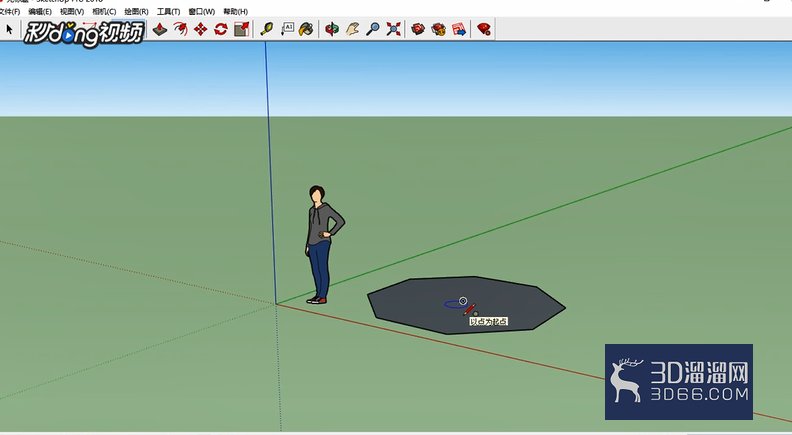792x435 pixels.
Task: Click the small blue circle in the octagon
Action: click(455, 304)
